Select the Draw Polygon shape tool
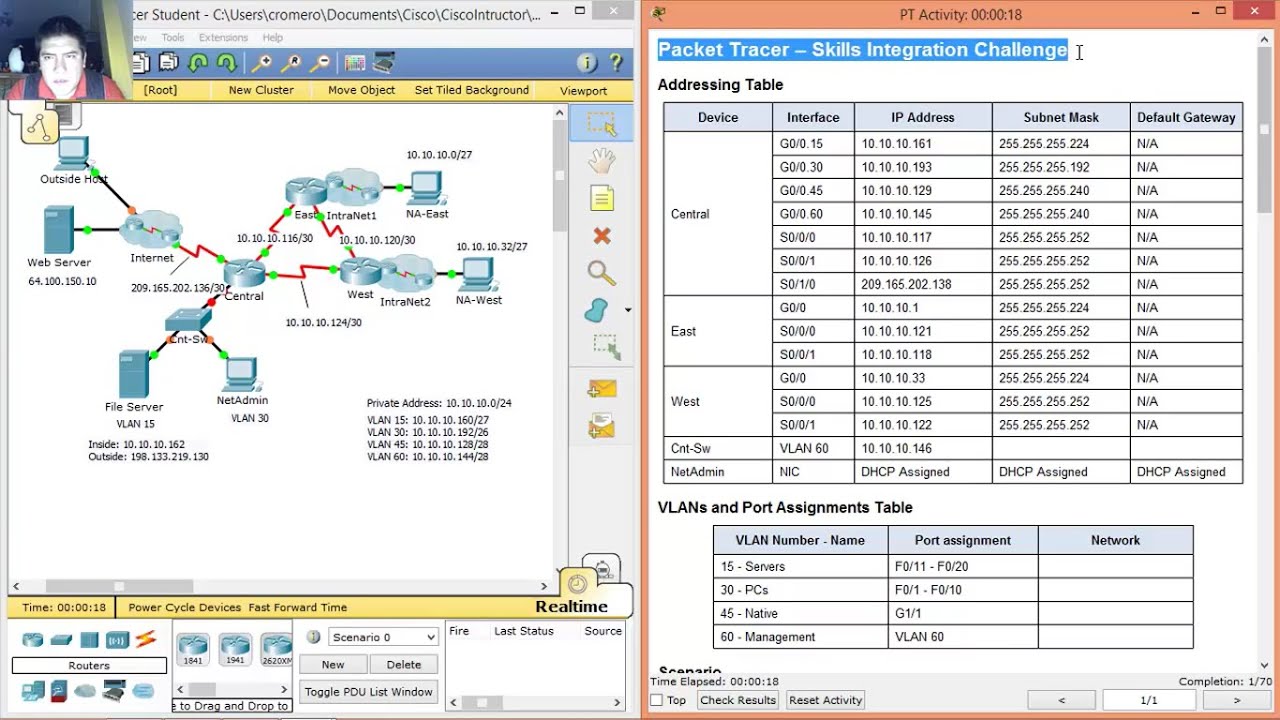The width and height of the screenshot is (1280, 720). (x=597, y=310)
